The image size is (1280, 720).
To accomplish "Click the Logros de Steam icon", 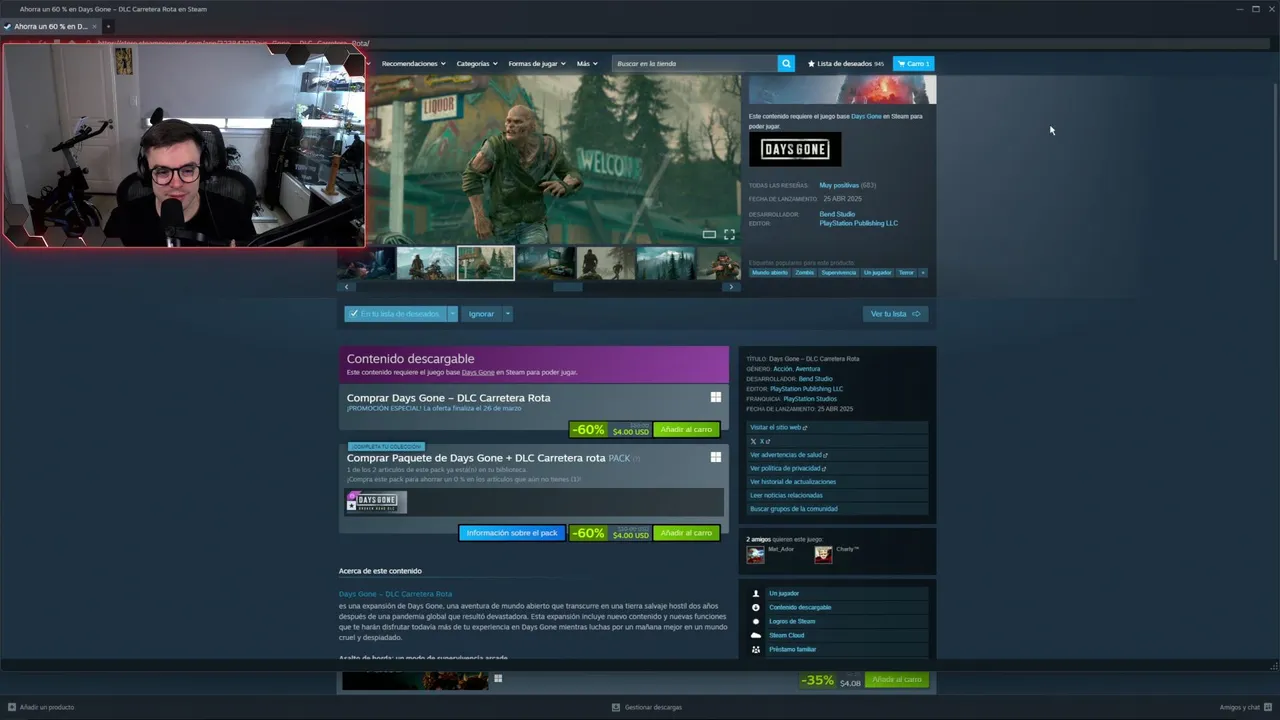I will [x=756, y=621].
